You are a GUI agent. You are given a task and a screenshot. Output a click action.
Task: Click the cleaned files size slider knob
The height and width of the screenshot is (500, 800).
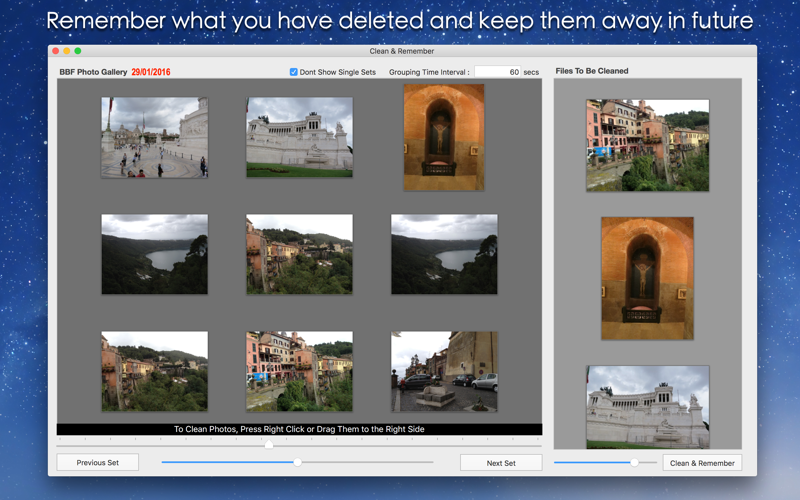pyautogui.click(x=634, y=462)
